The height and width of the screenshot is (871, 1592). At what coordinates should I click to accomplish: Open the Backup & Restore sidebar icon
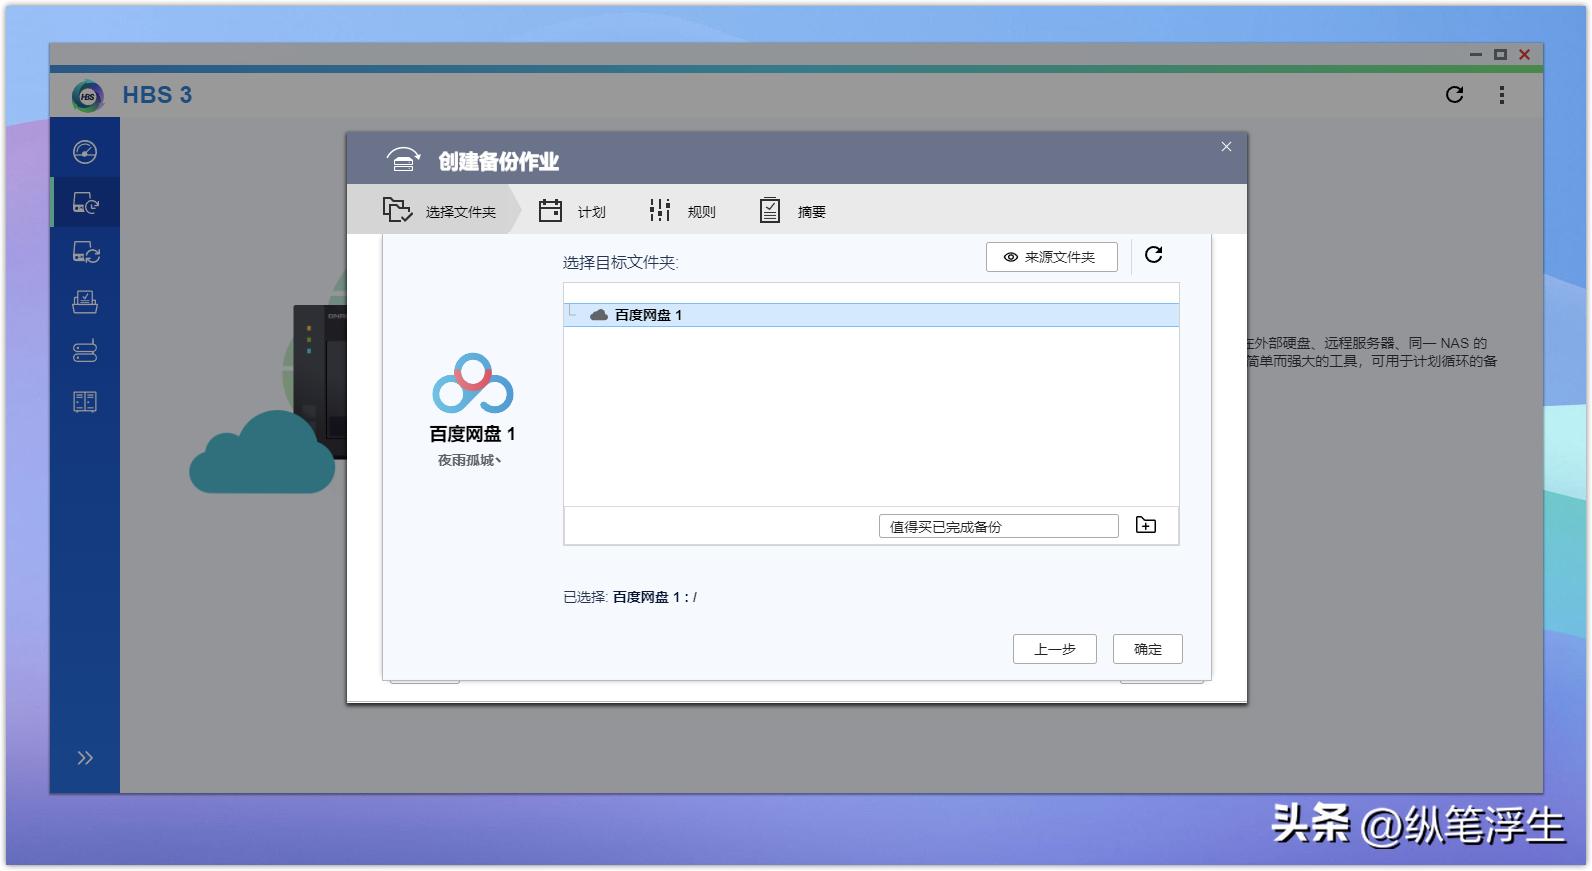click(x=85, y=203)
